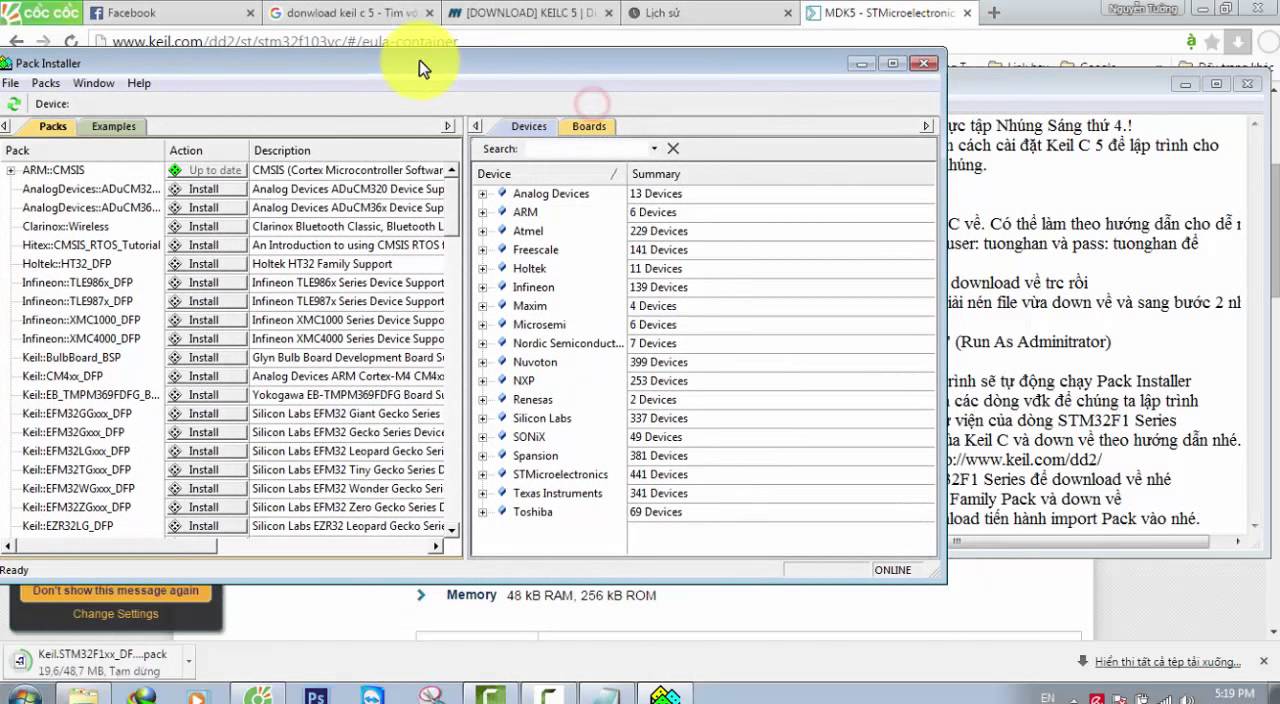The image size is (1280, 704).
Task: Install the Holtek::HT32_DFP pack
Action: [206, 264]
